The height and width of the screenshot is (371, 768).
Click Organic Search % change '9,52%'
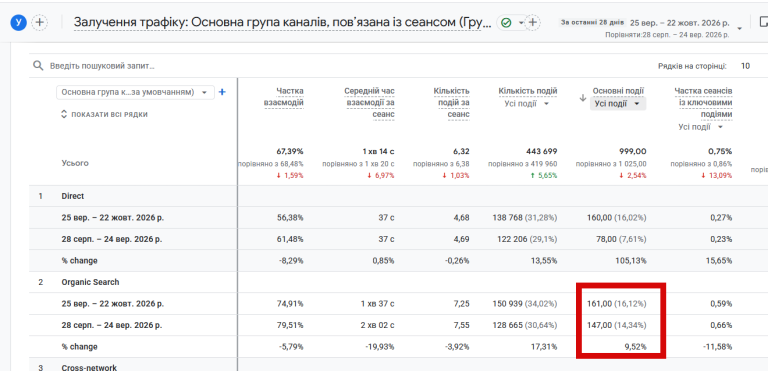click(636, 347)
